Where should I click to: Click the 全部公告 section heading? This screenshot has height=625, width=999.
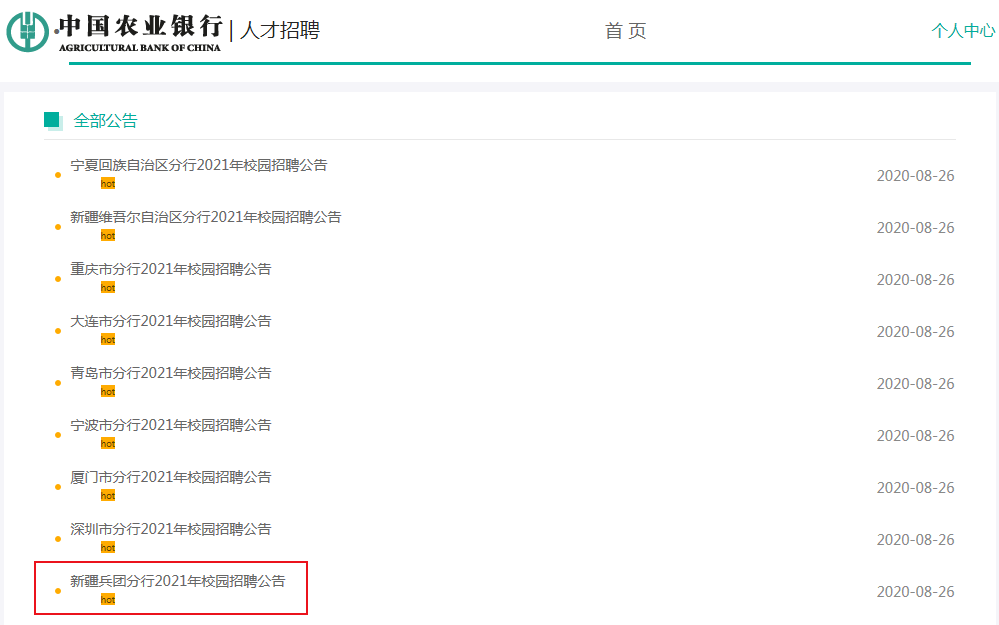pos(105,121)
